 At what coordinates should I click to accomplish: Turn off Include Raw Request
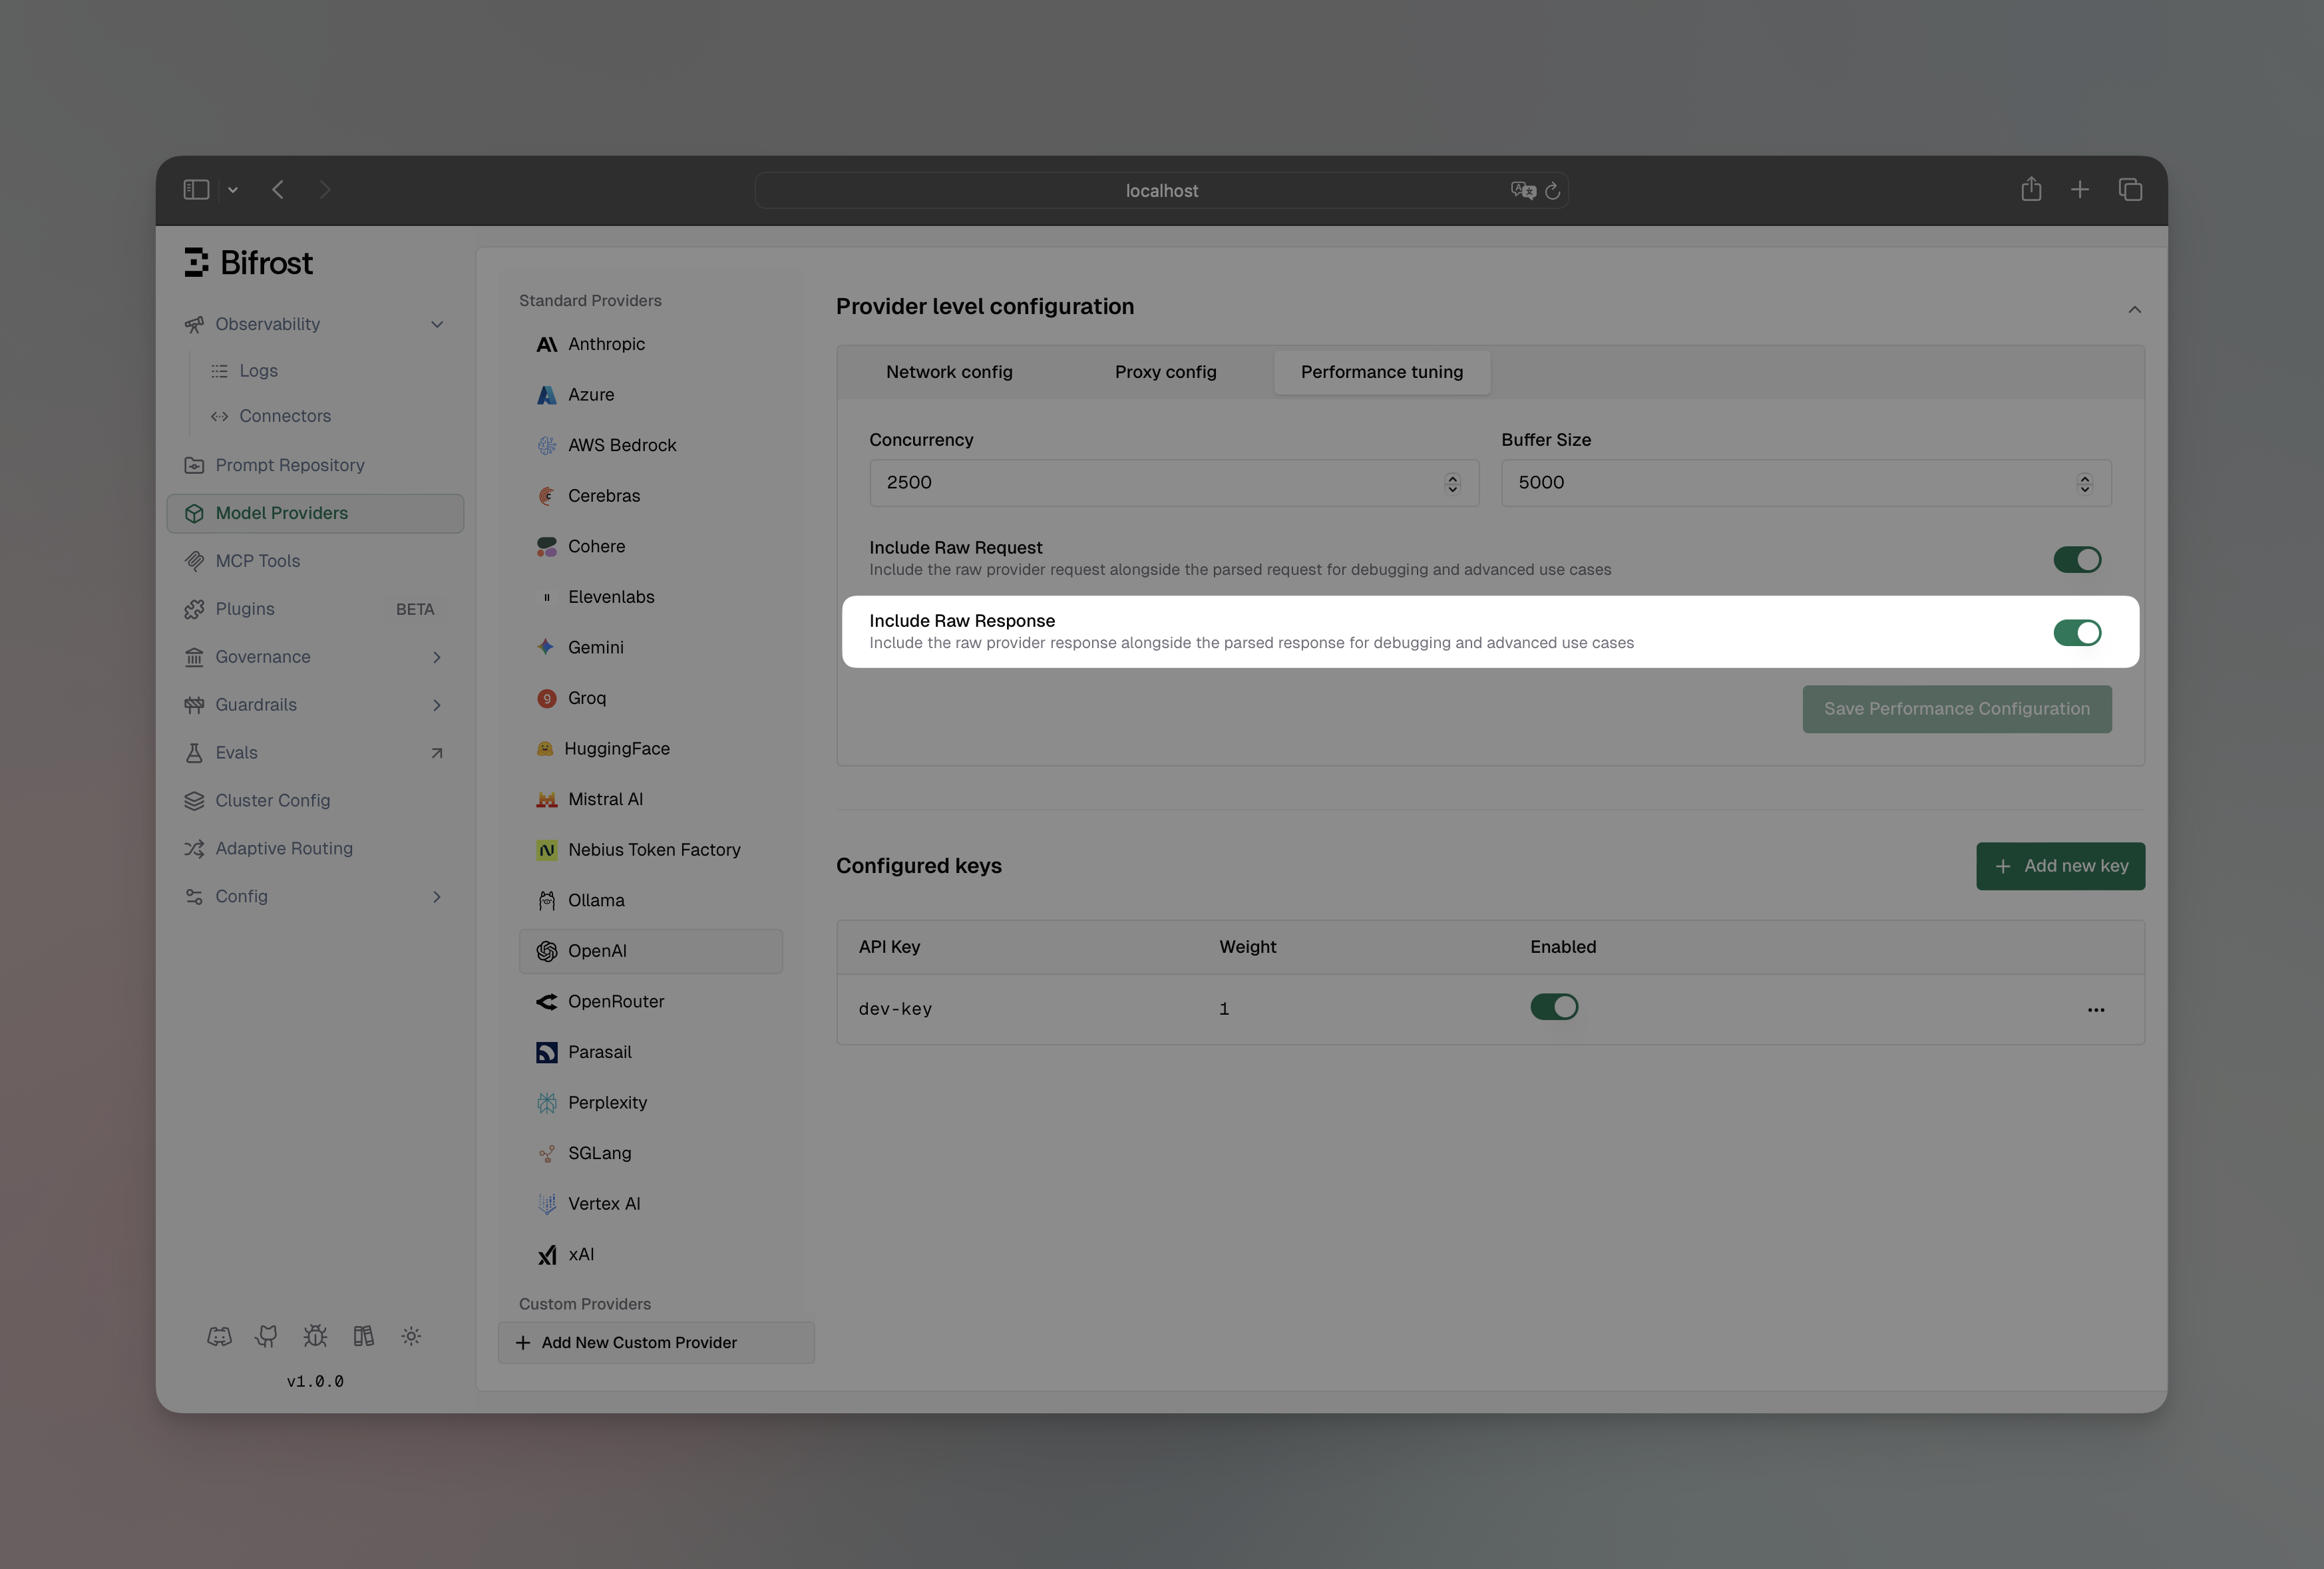coord(2078,559)
